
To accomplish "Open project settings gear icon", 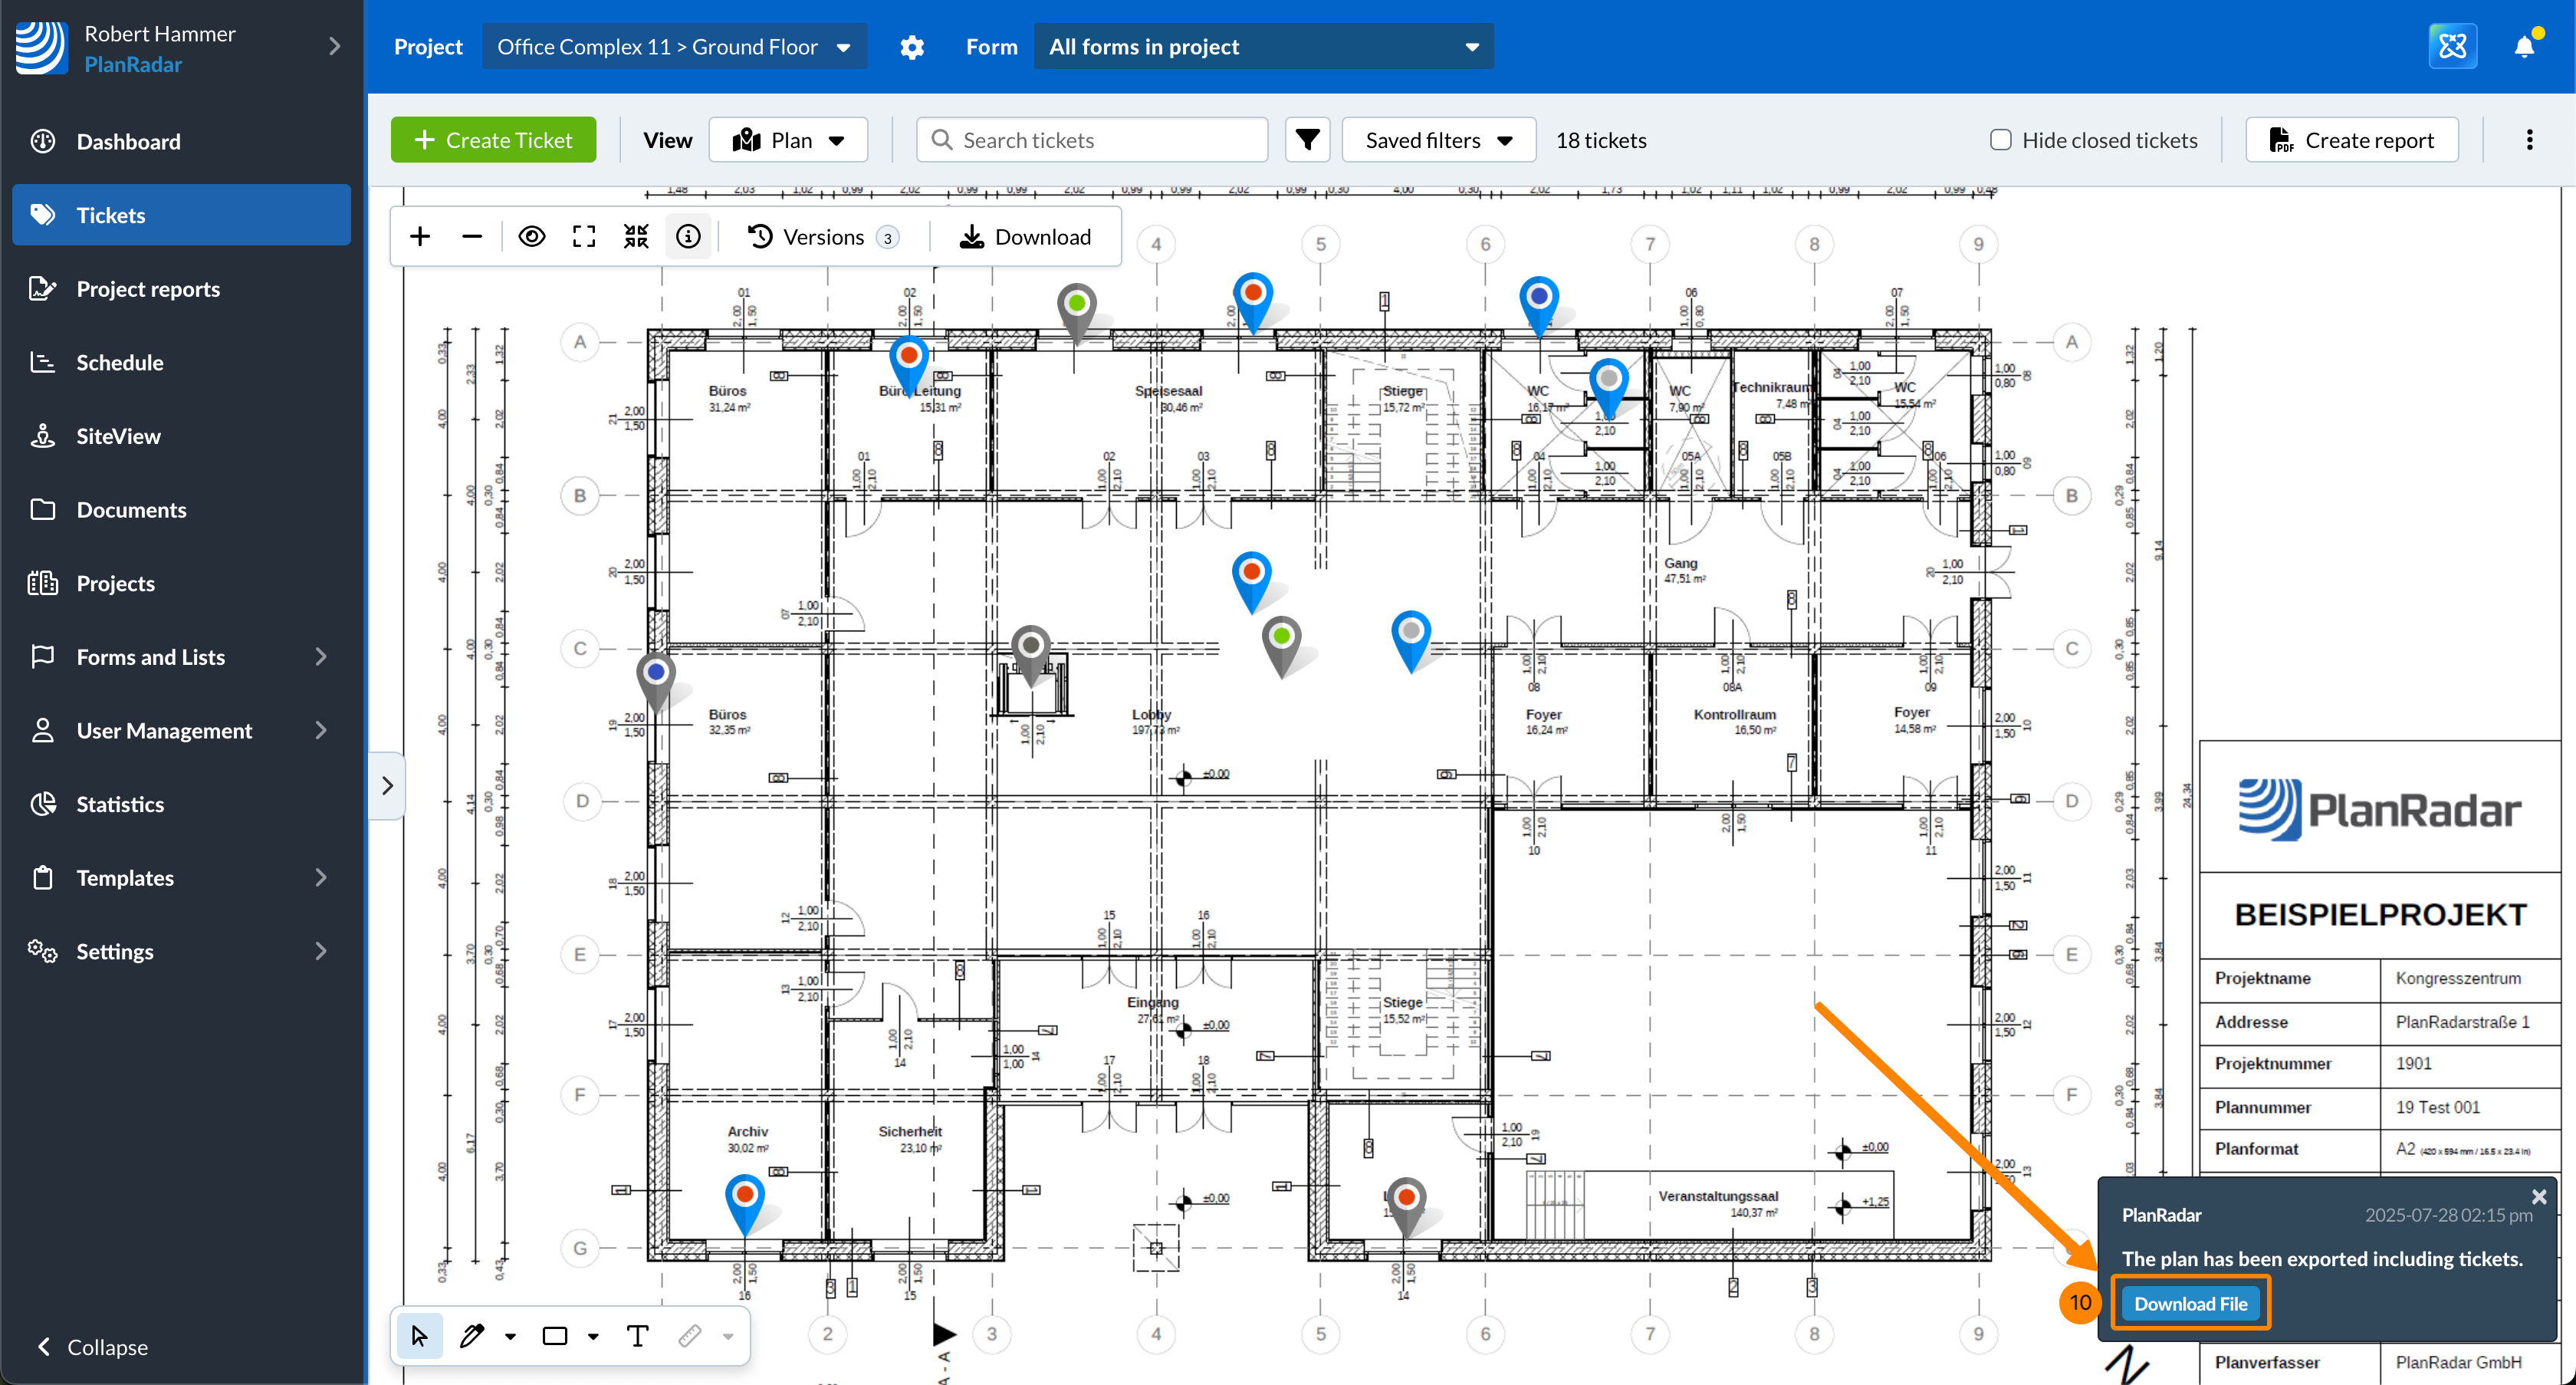I will click(912, 47).
